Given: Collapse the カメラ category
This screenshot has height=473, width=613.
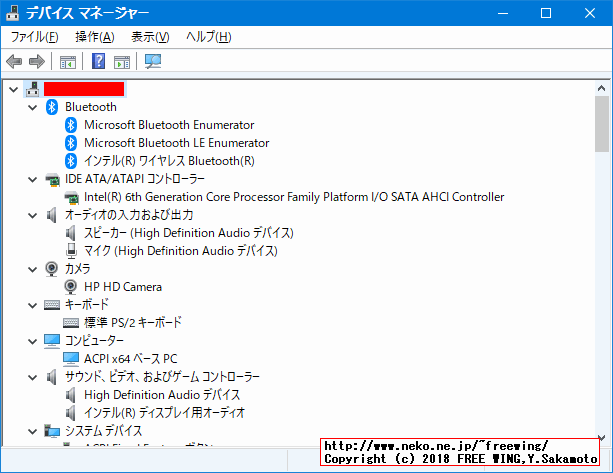Looking at the screenshot, I should point(33,269).
